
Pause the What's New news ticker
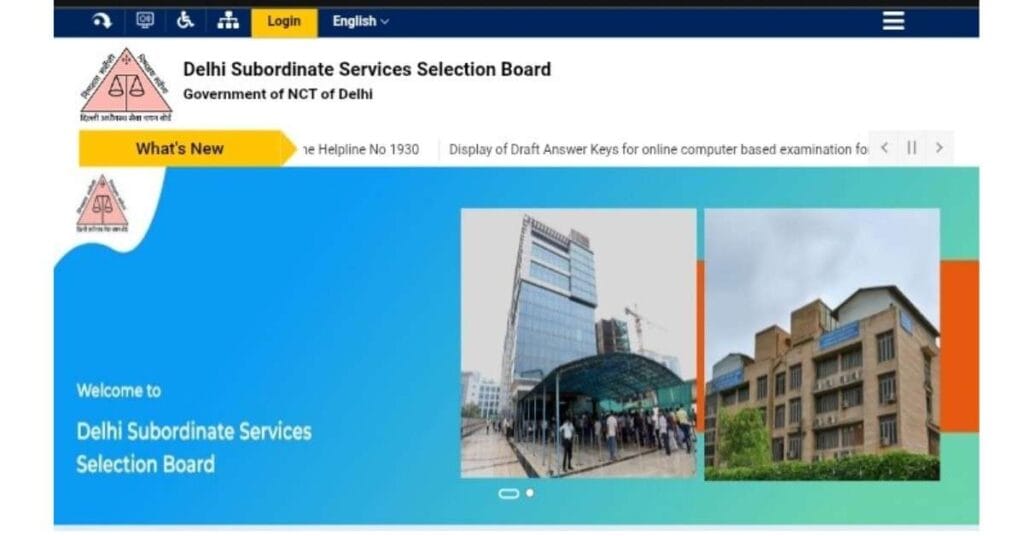coord(912,148)
